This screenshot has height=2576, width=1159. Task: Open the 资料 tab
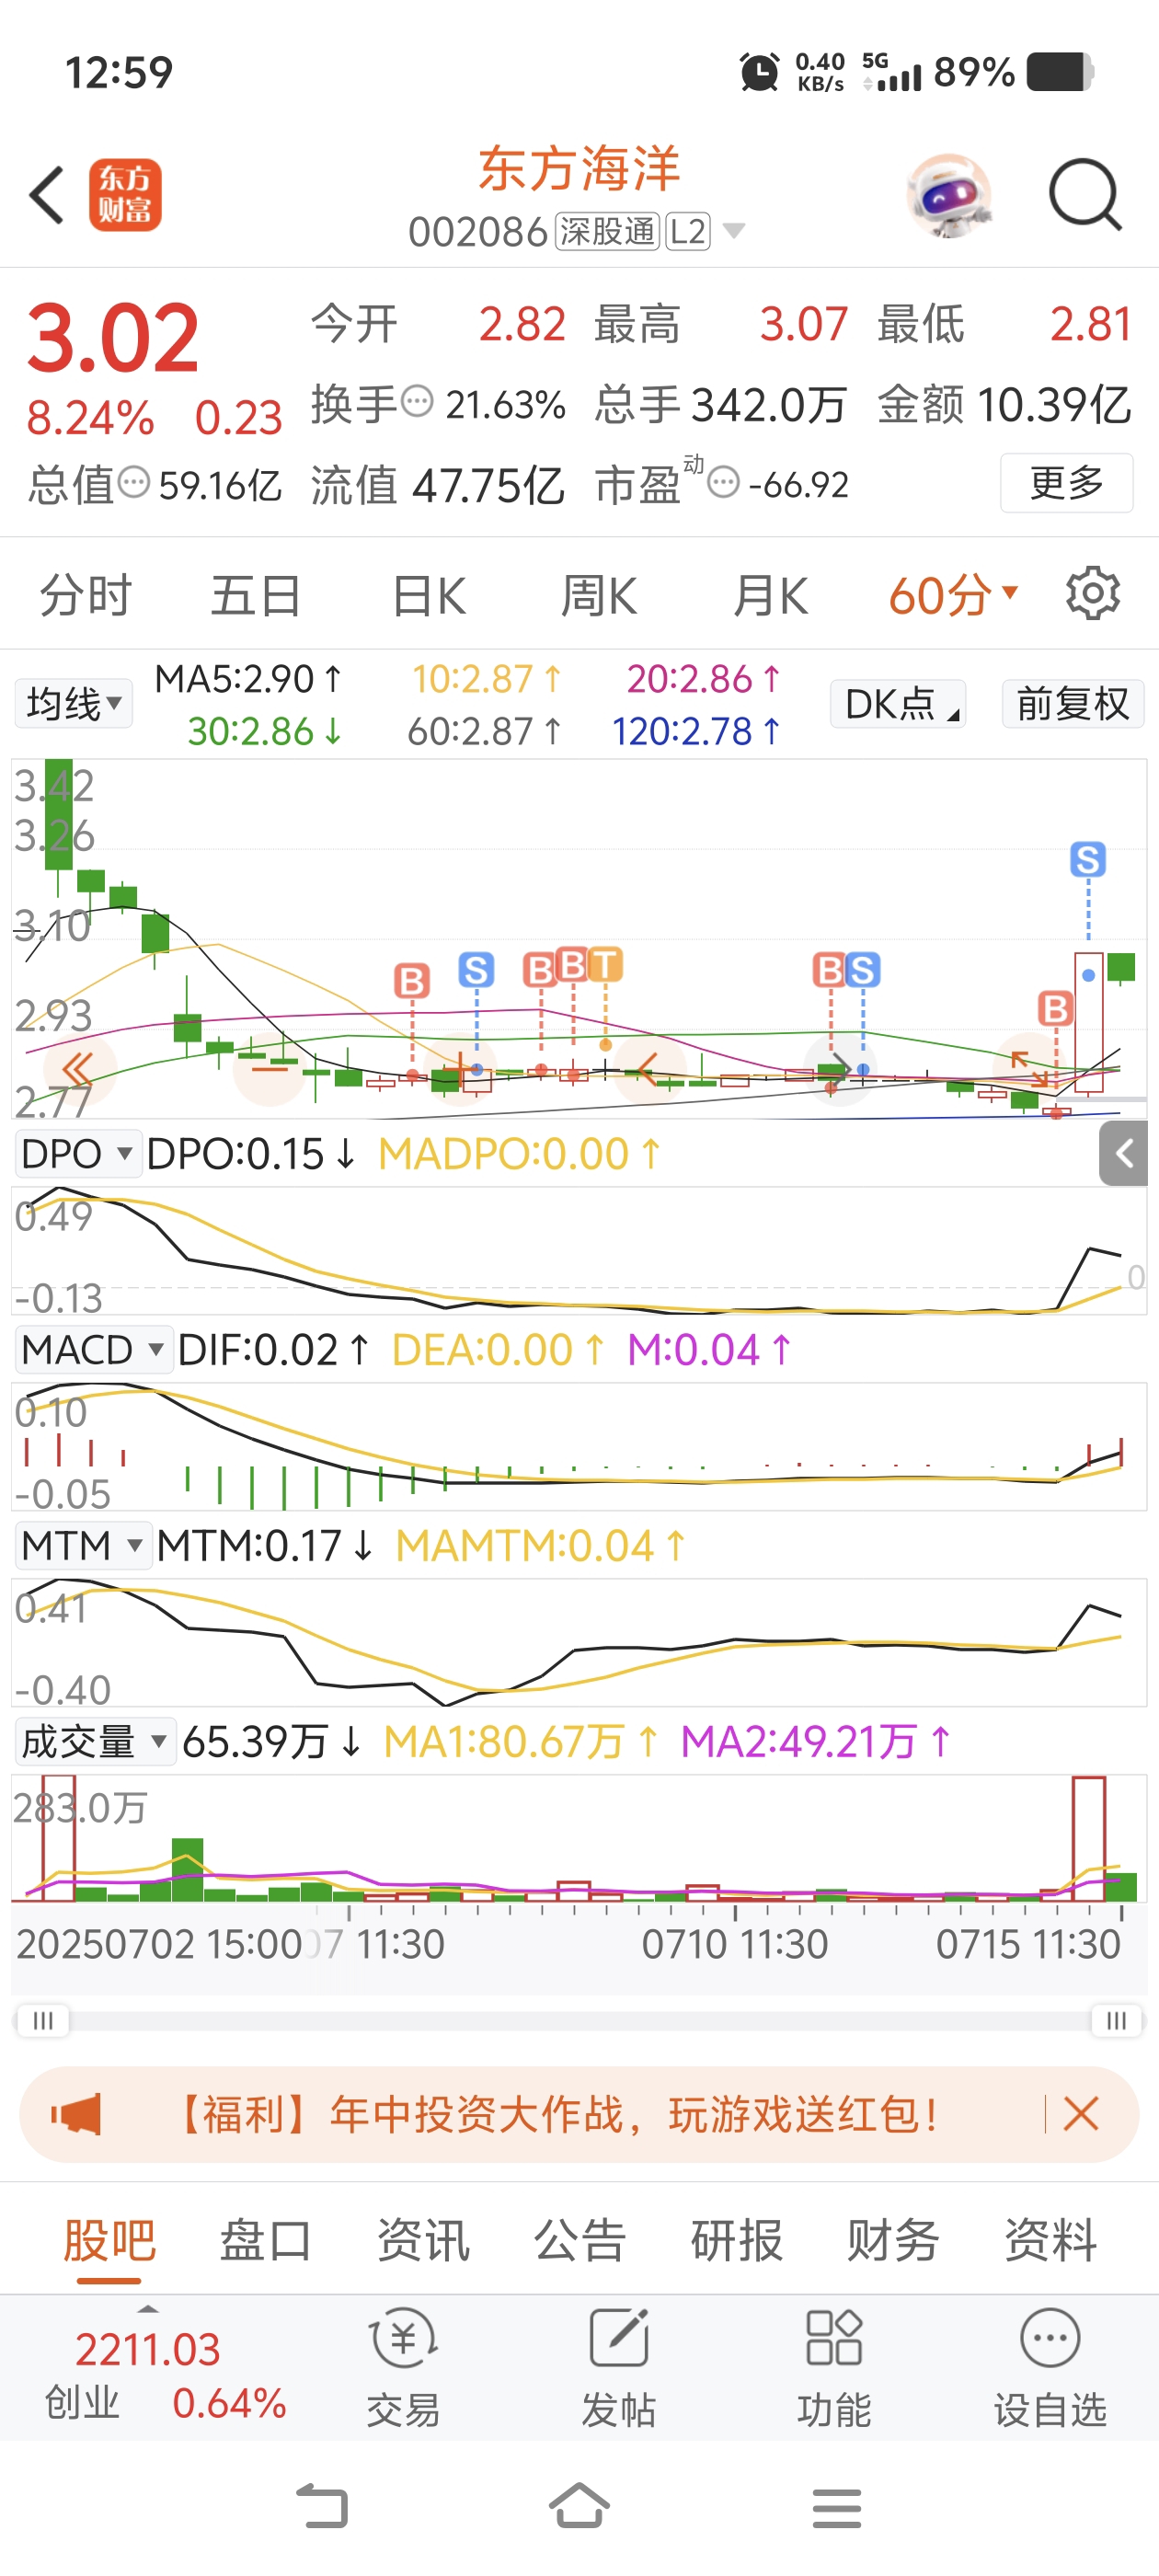click(1050, 2240)
